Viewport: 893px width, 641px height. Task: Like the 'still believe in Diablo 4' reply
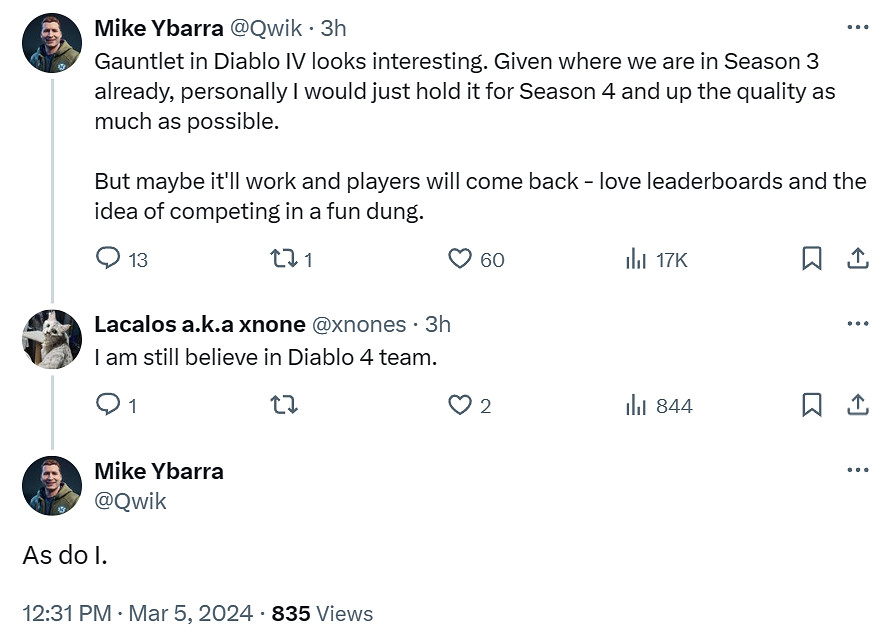coord(459,405)
